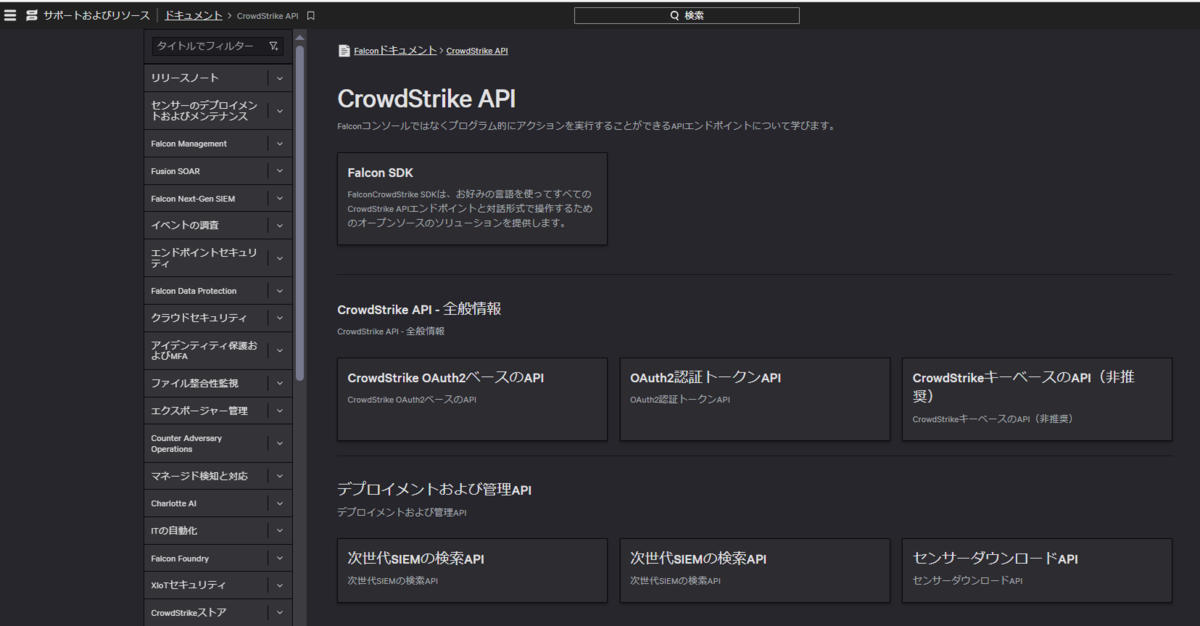Expand センサーのデプロイメントおよびメンテナンス chevron
The height and width of the screenshot is (626, 1200).
coord(280,111)
